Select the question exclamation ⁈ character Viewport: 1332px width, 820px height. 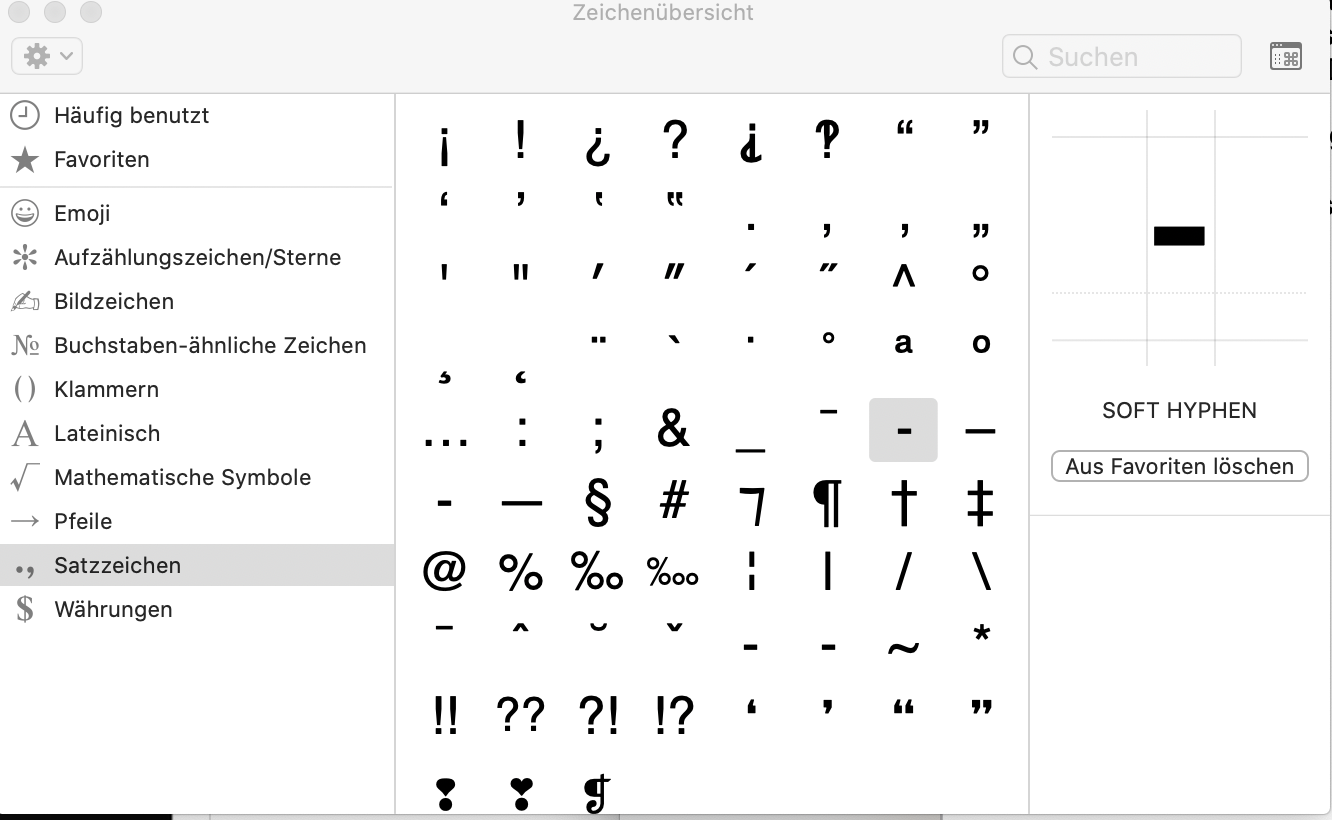pos(598,716)
